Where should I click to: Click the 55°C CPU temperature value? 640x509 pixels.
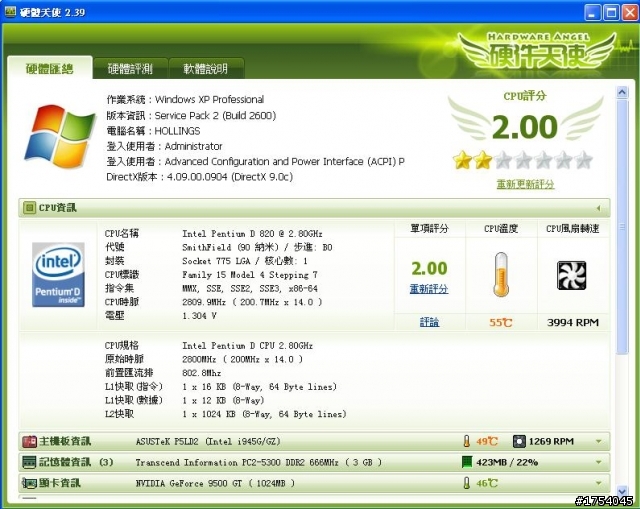coord(501,322)
